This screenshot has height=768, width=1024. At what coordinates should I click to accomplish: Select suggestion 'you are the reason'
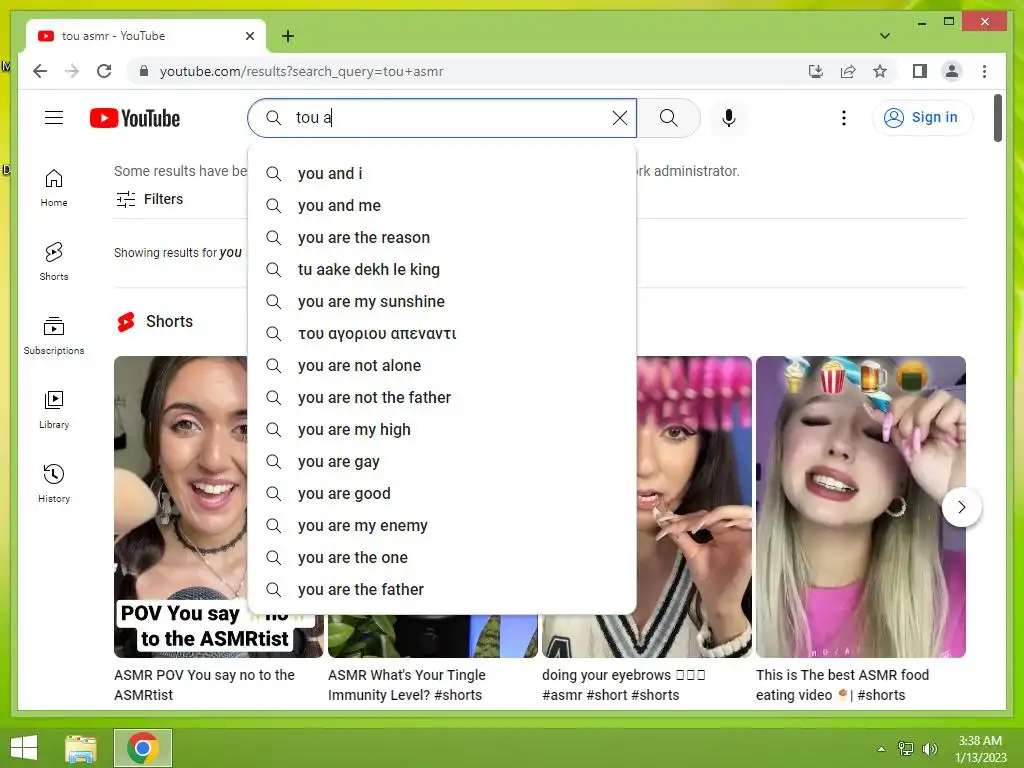click(442, 238)
